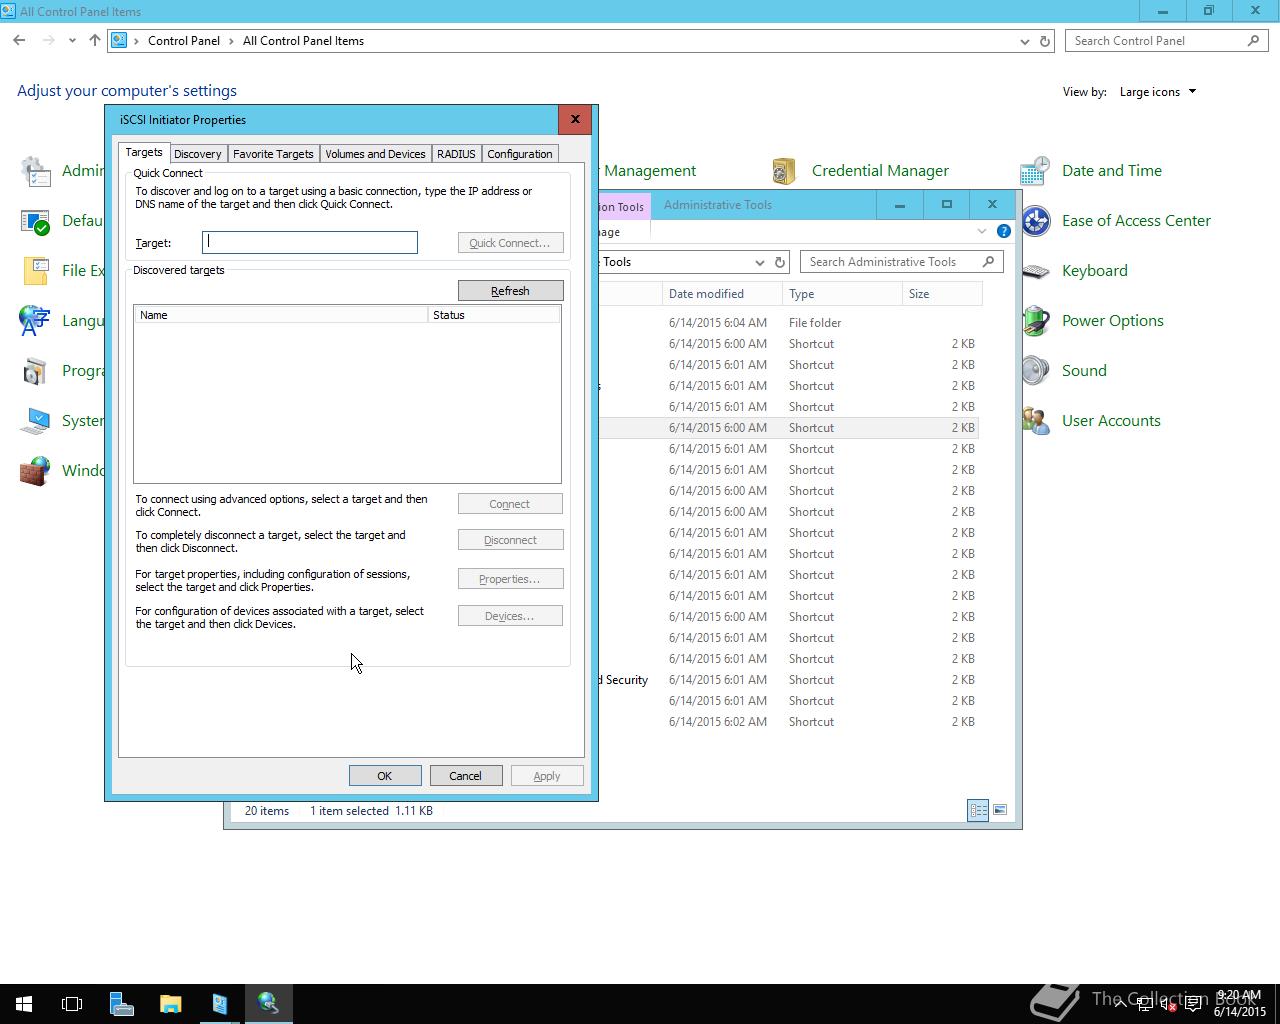Viewport: 1280px width, 1024px height.
Task: Open Server Manager from the taskbar
Action: point(121,1004)
